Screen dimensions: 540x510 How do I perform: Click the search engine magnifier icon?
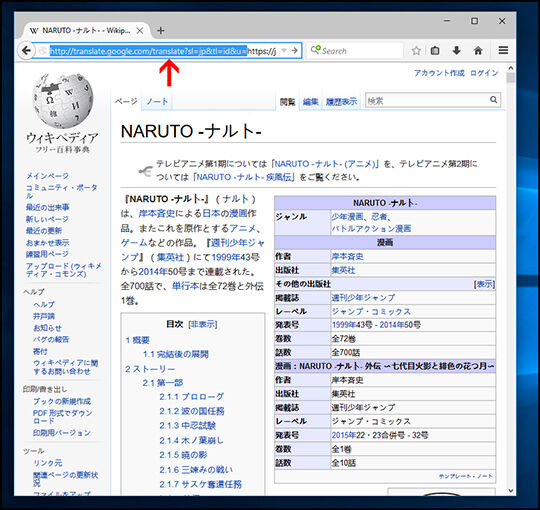pos(315,50)
